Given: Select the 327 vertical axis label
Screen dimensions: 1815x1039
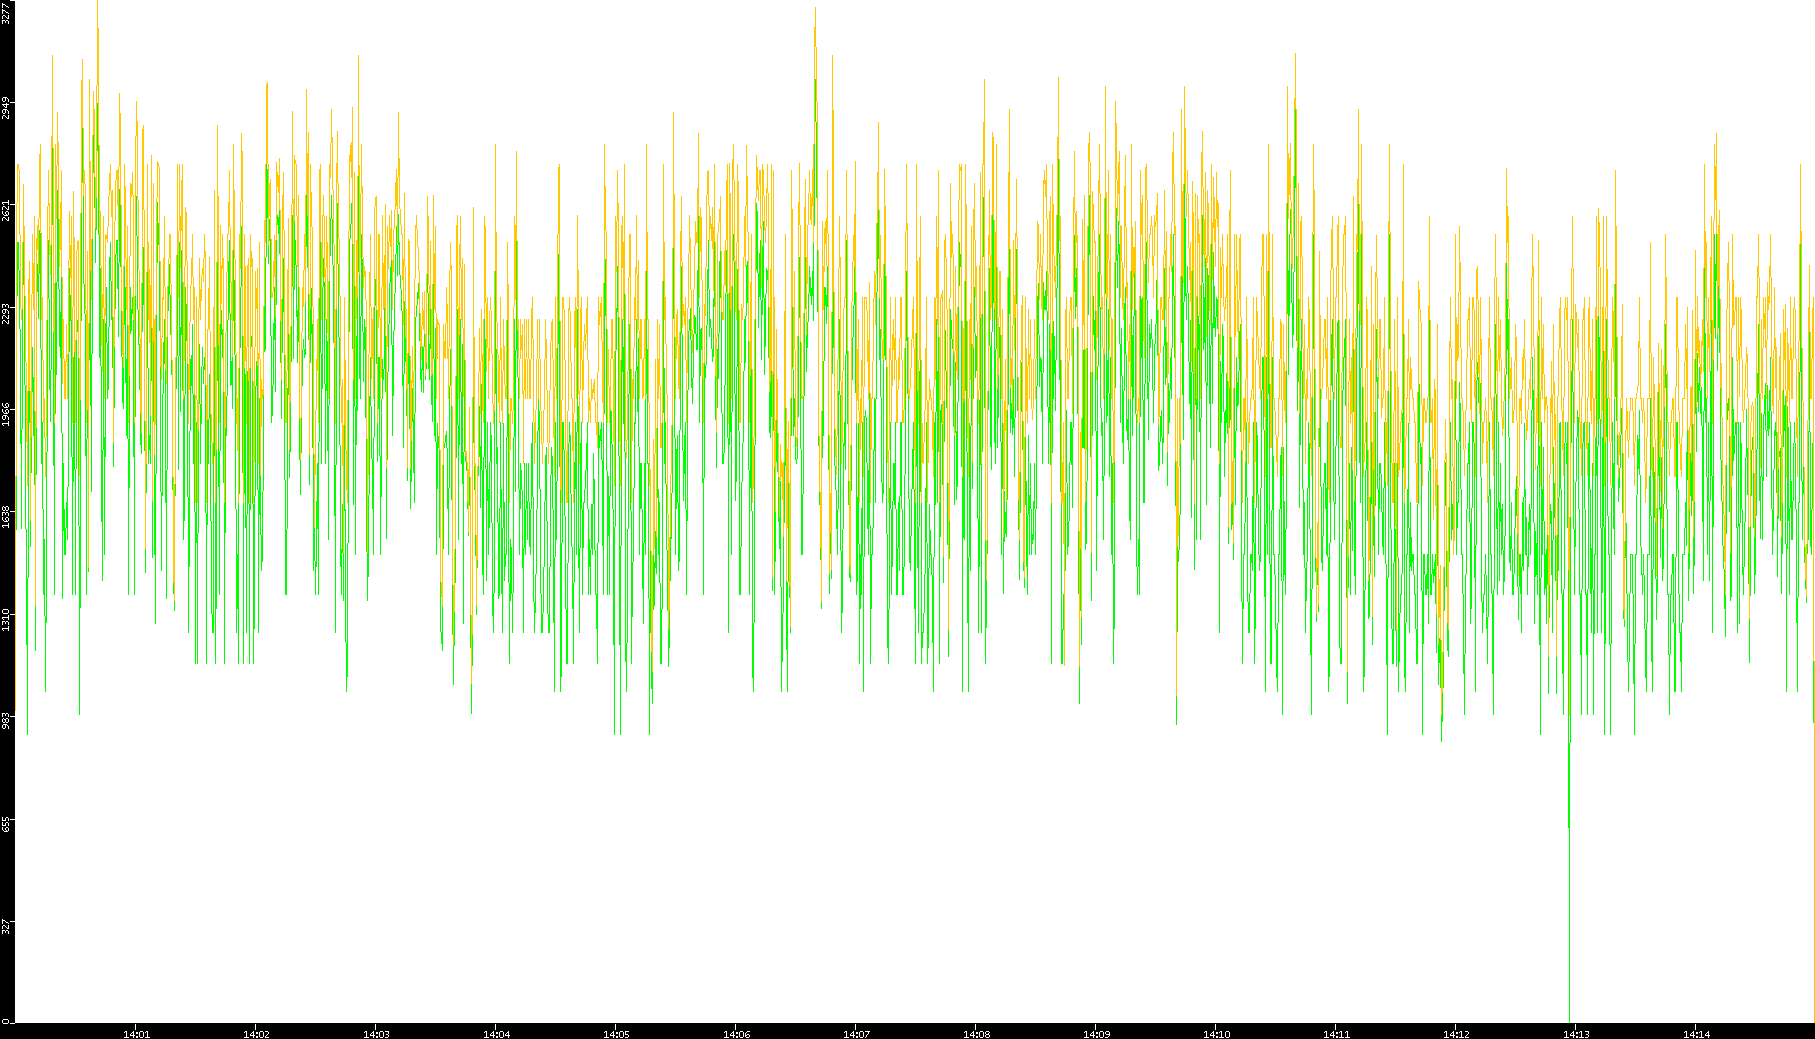Looking at the screenshot, I should tap(7, 925).
